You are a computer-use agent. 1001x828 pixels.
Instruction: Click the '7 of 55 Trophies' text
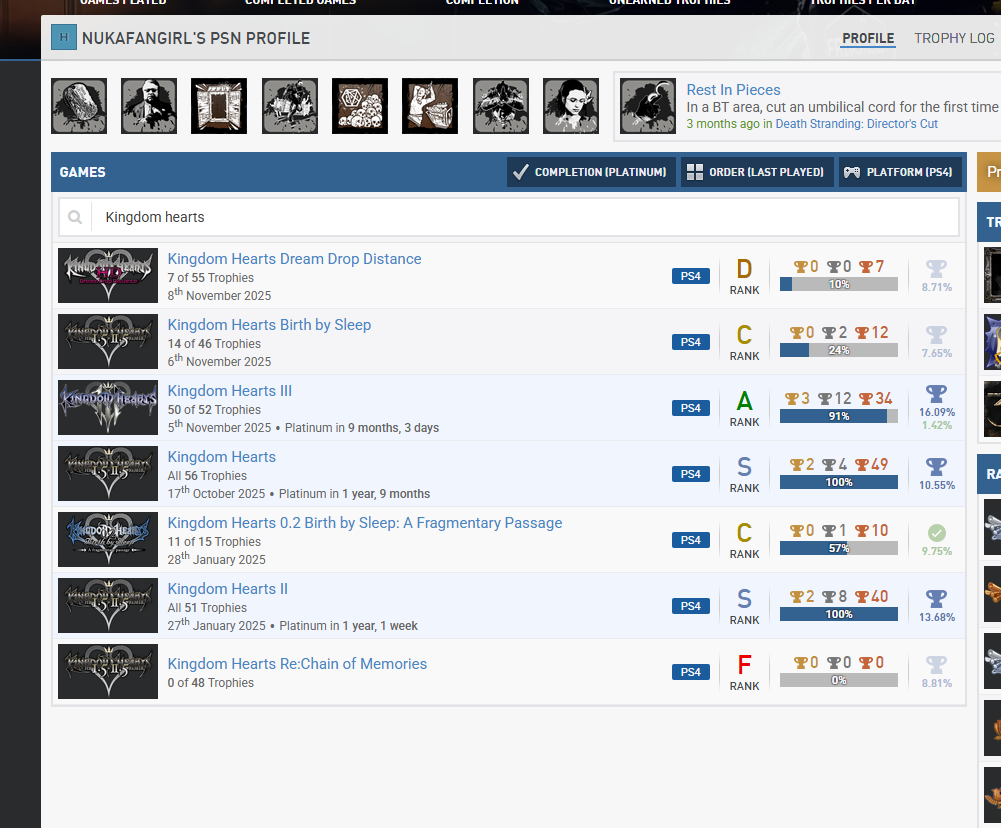[x=211, y=278]
